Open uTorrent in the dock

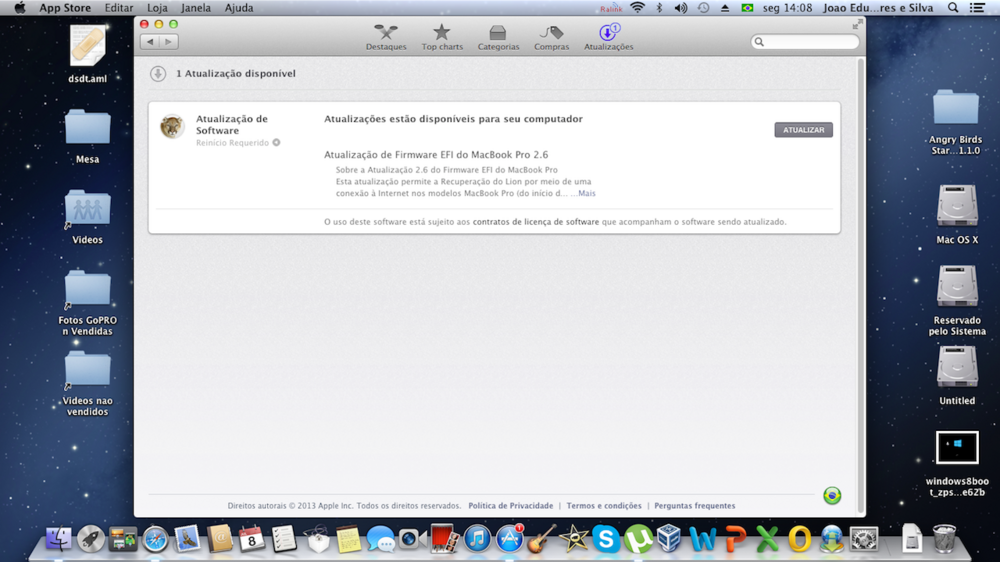638,539
